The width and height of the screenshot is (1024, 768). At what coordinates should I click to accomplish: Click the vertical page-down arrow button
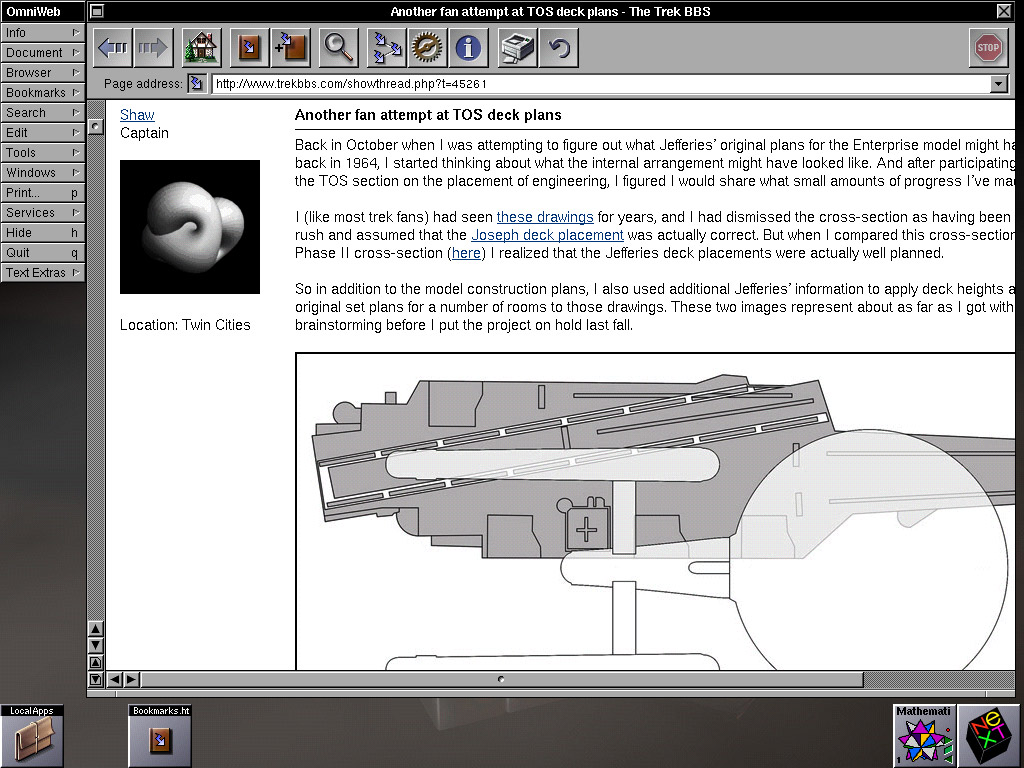pos(96,679)
